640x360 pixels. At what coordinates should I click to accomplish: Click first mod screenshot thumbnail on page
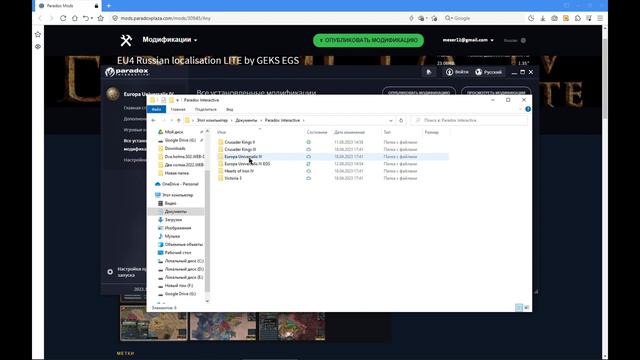(154, 324)
